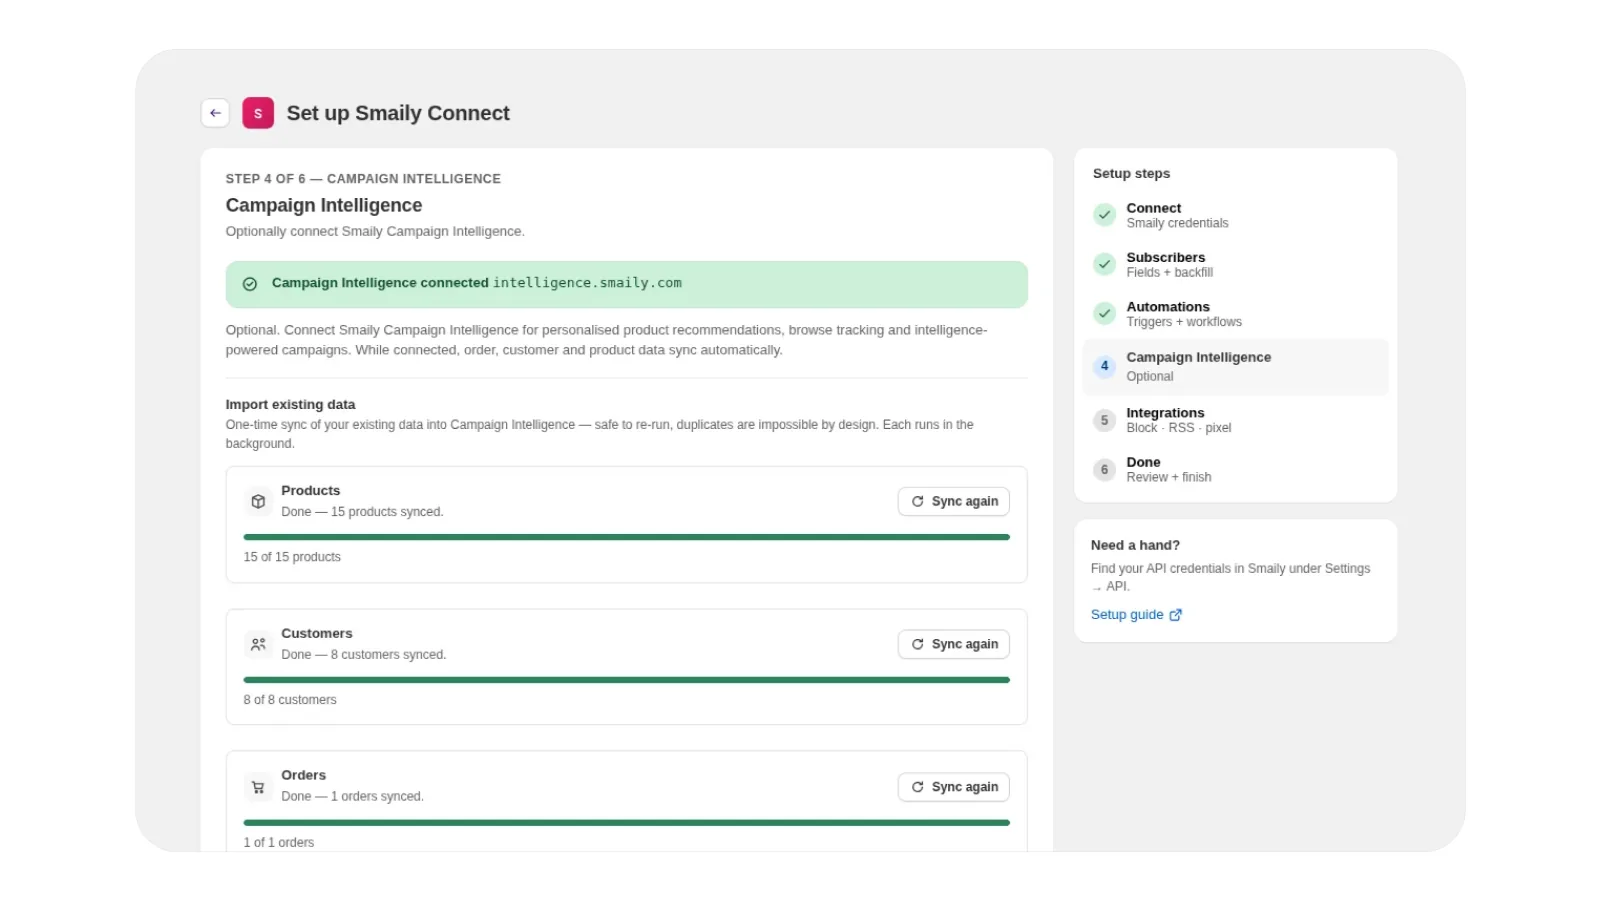The width and height of the screenshot is (1600, 900).
Task: Select the Campaign Intelligence setup step
Action: [1235, 367]
